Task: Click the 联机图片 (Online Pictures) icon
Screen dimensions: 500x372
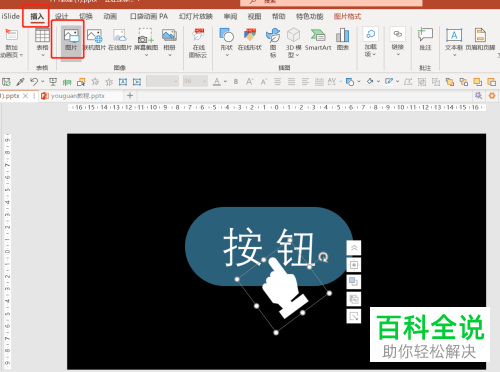Action: (x=95, y=35)
